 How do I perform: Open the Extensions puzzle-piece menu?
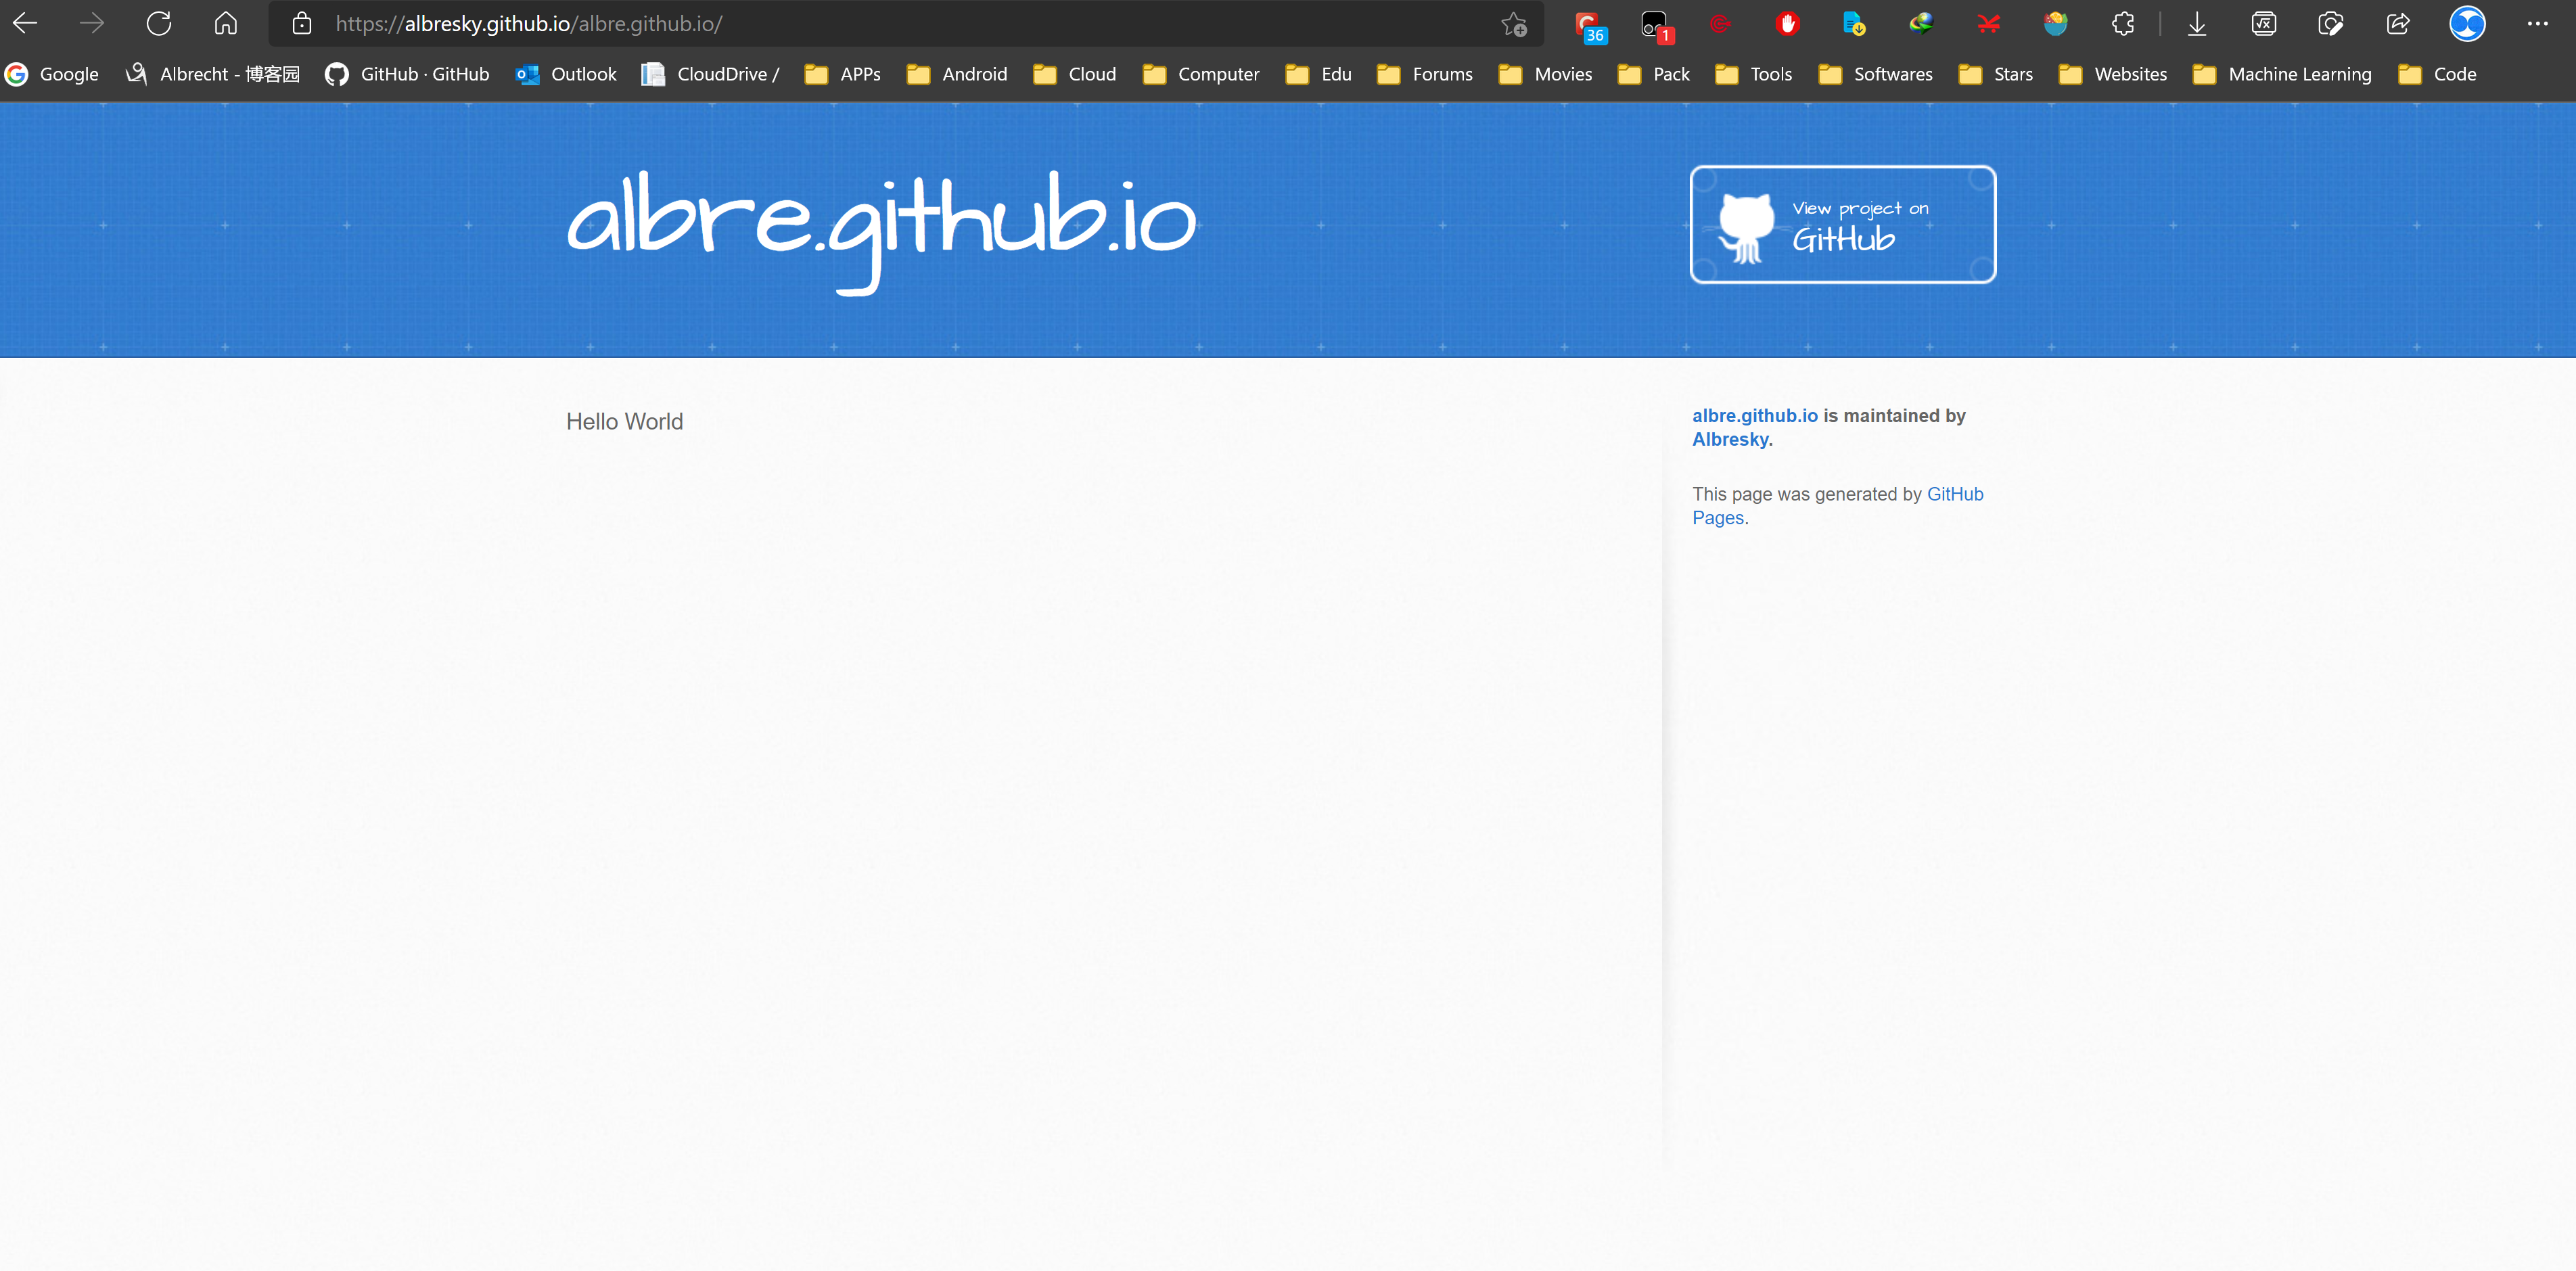[2123, 24]
